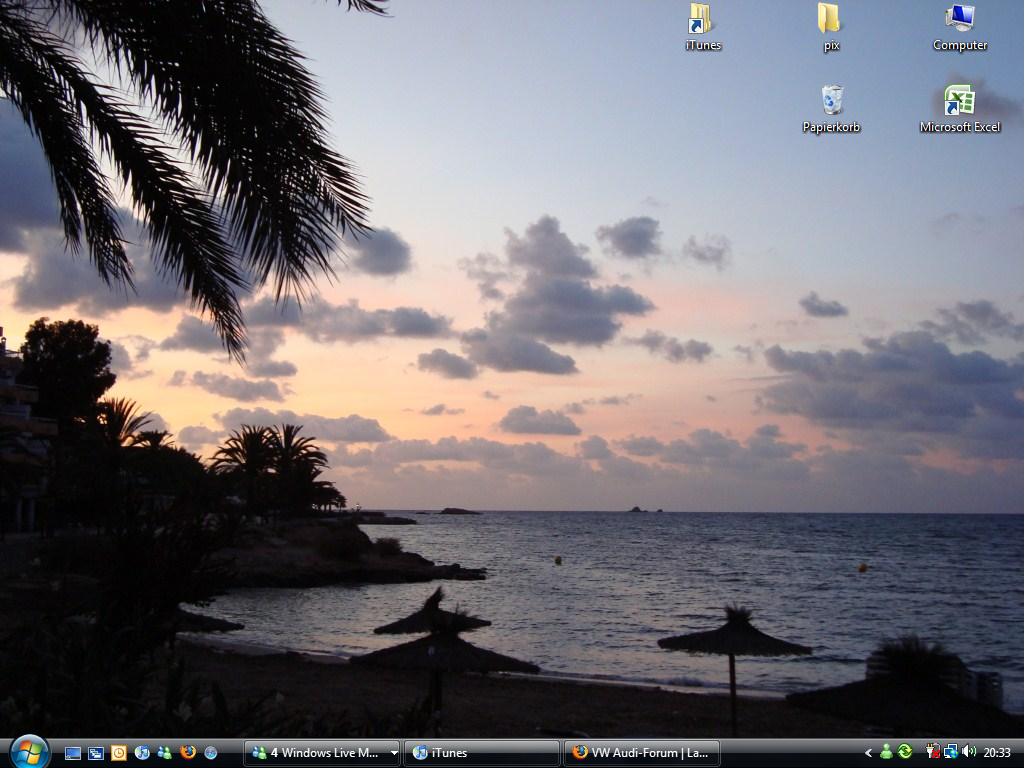Click the power plug battery tray icon
The width and height of the screenshot is (1029, 768).
(932, 752)
